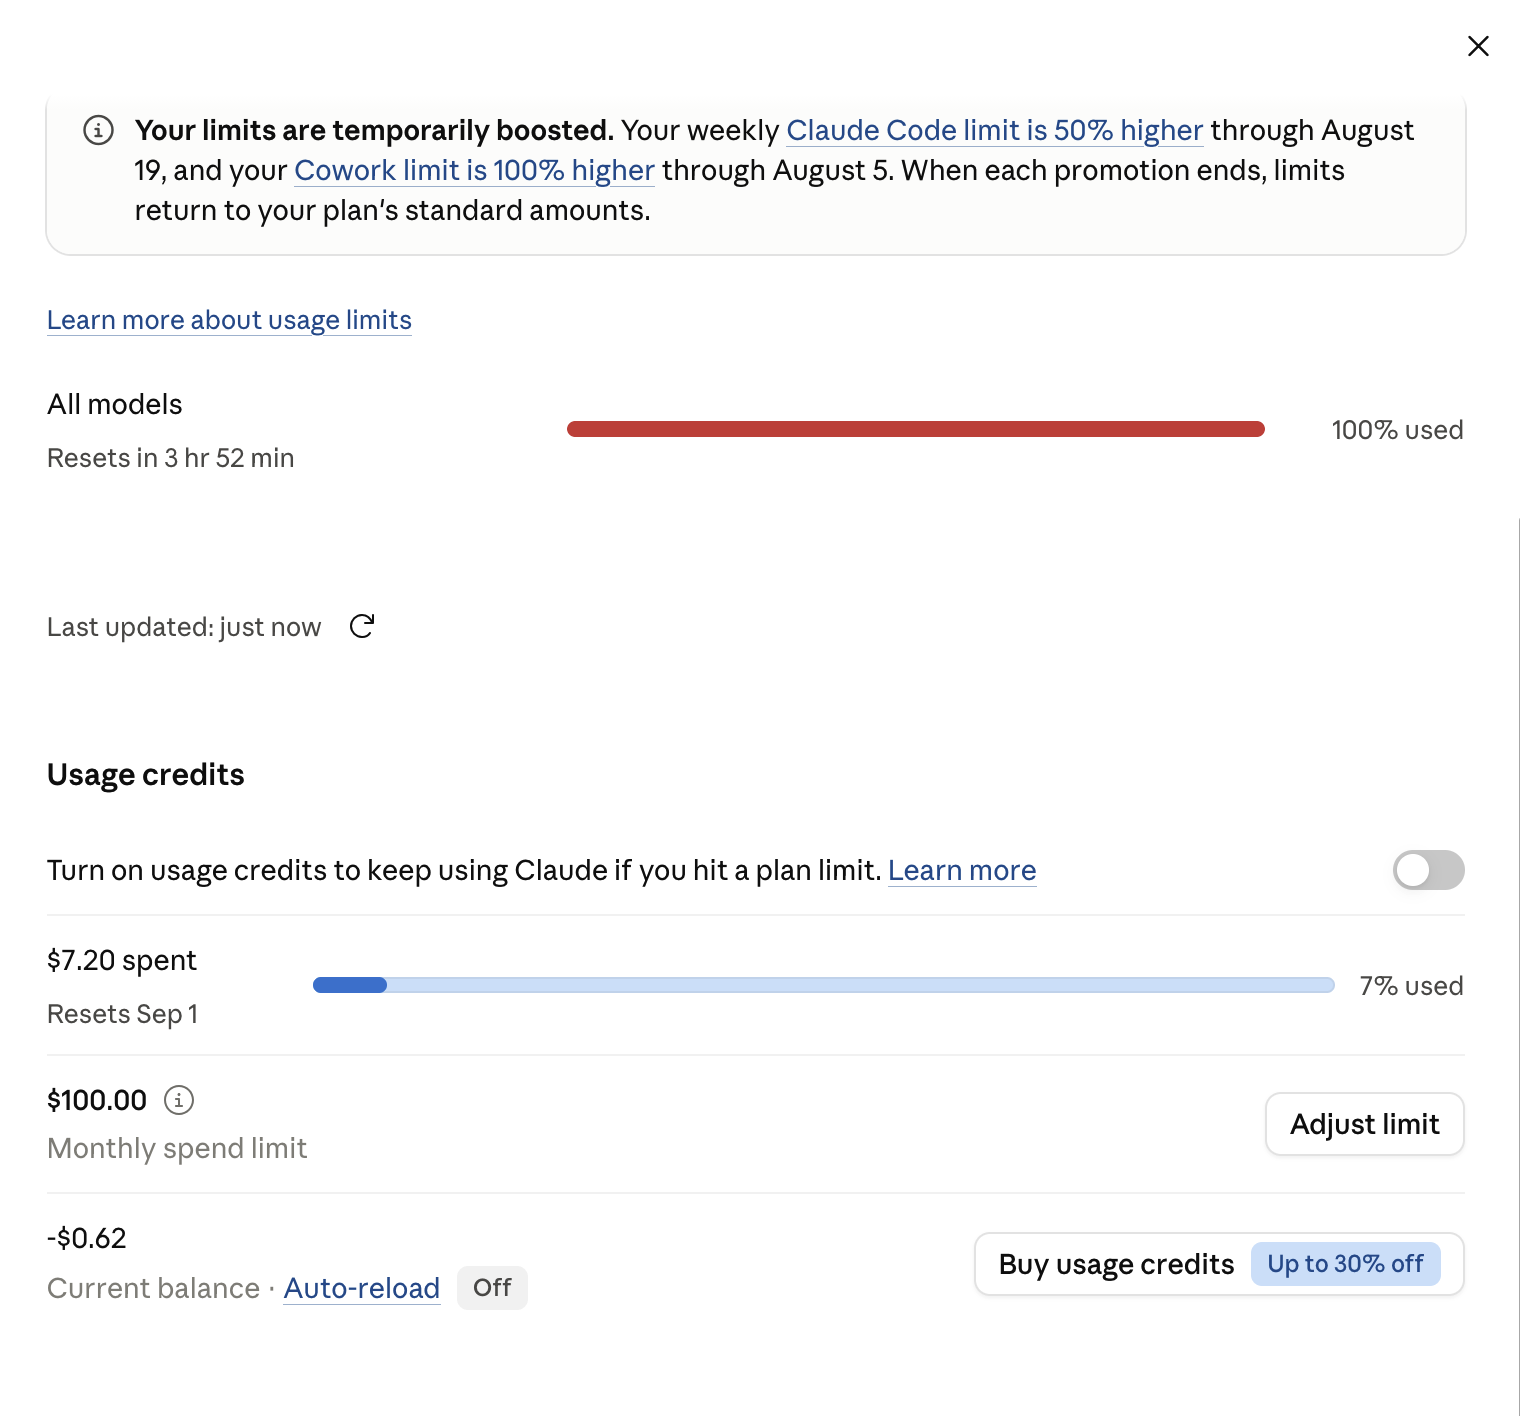This screenshot has height=1416, width=1520.
Task: Click the red All models usage bar
Action: coord(916,429)
